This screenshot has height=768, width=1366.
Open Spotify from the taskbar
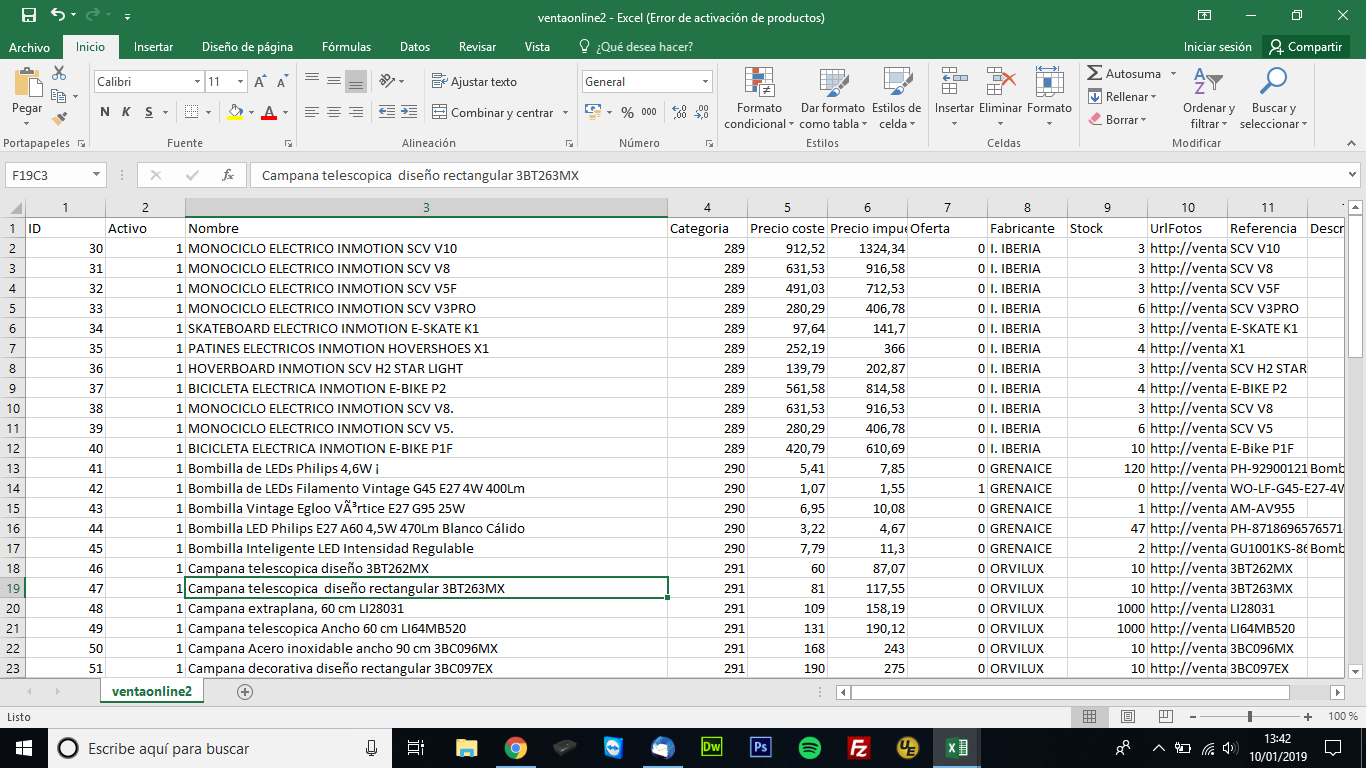click(809, 748)
